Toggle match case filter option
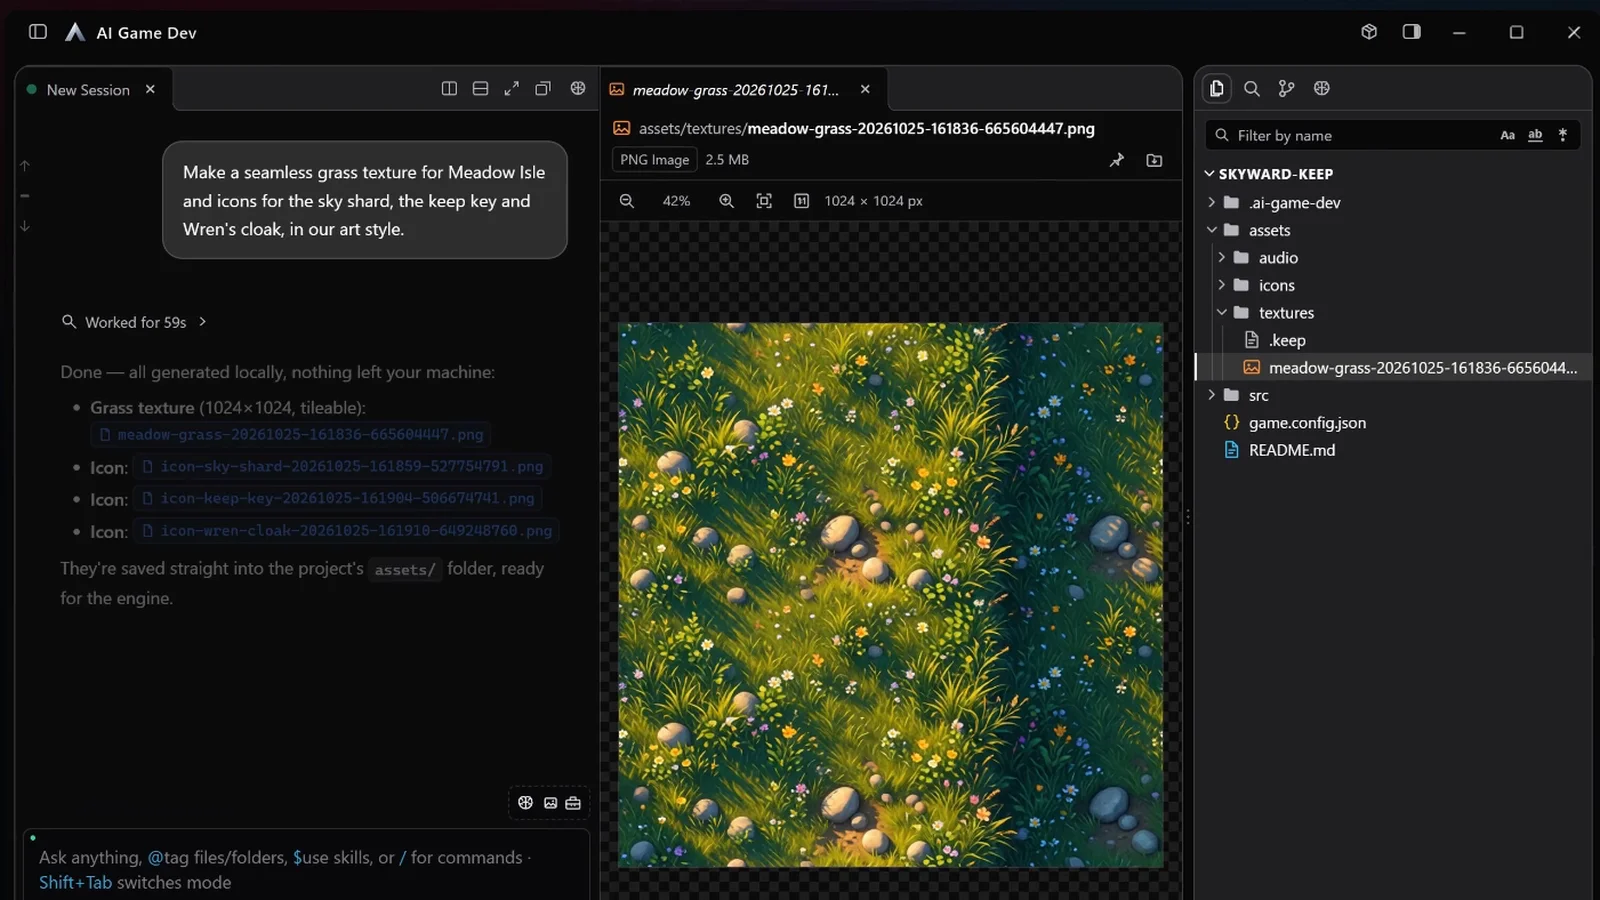 (1508, 135)
